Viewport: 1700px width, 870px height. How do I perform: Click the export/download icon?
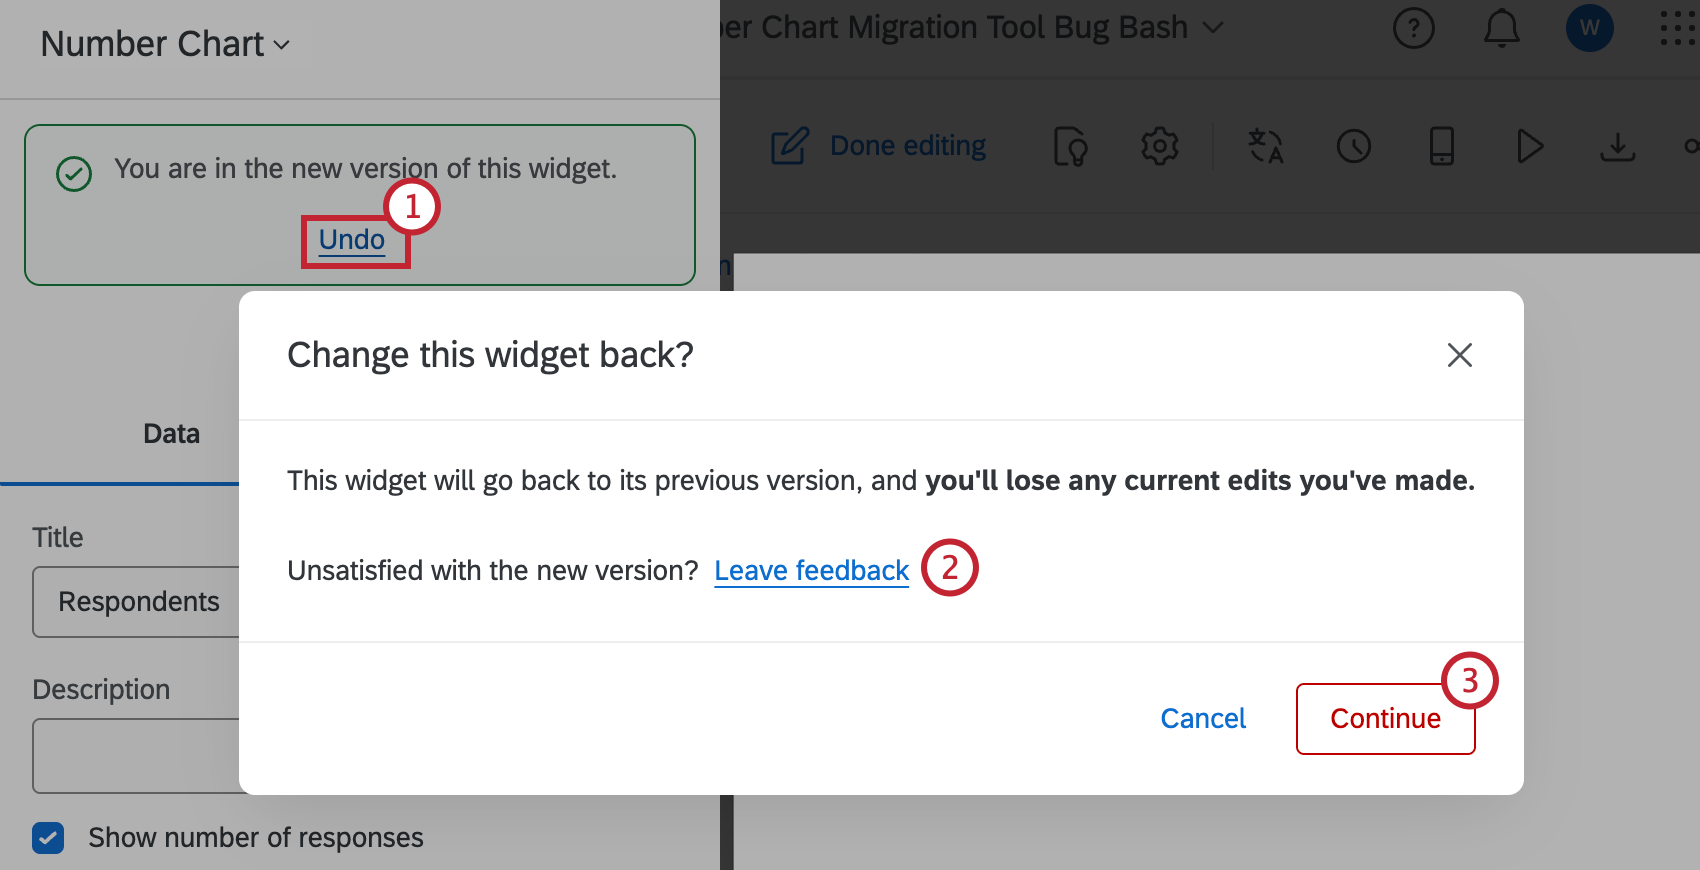(1617, 146)
